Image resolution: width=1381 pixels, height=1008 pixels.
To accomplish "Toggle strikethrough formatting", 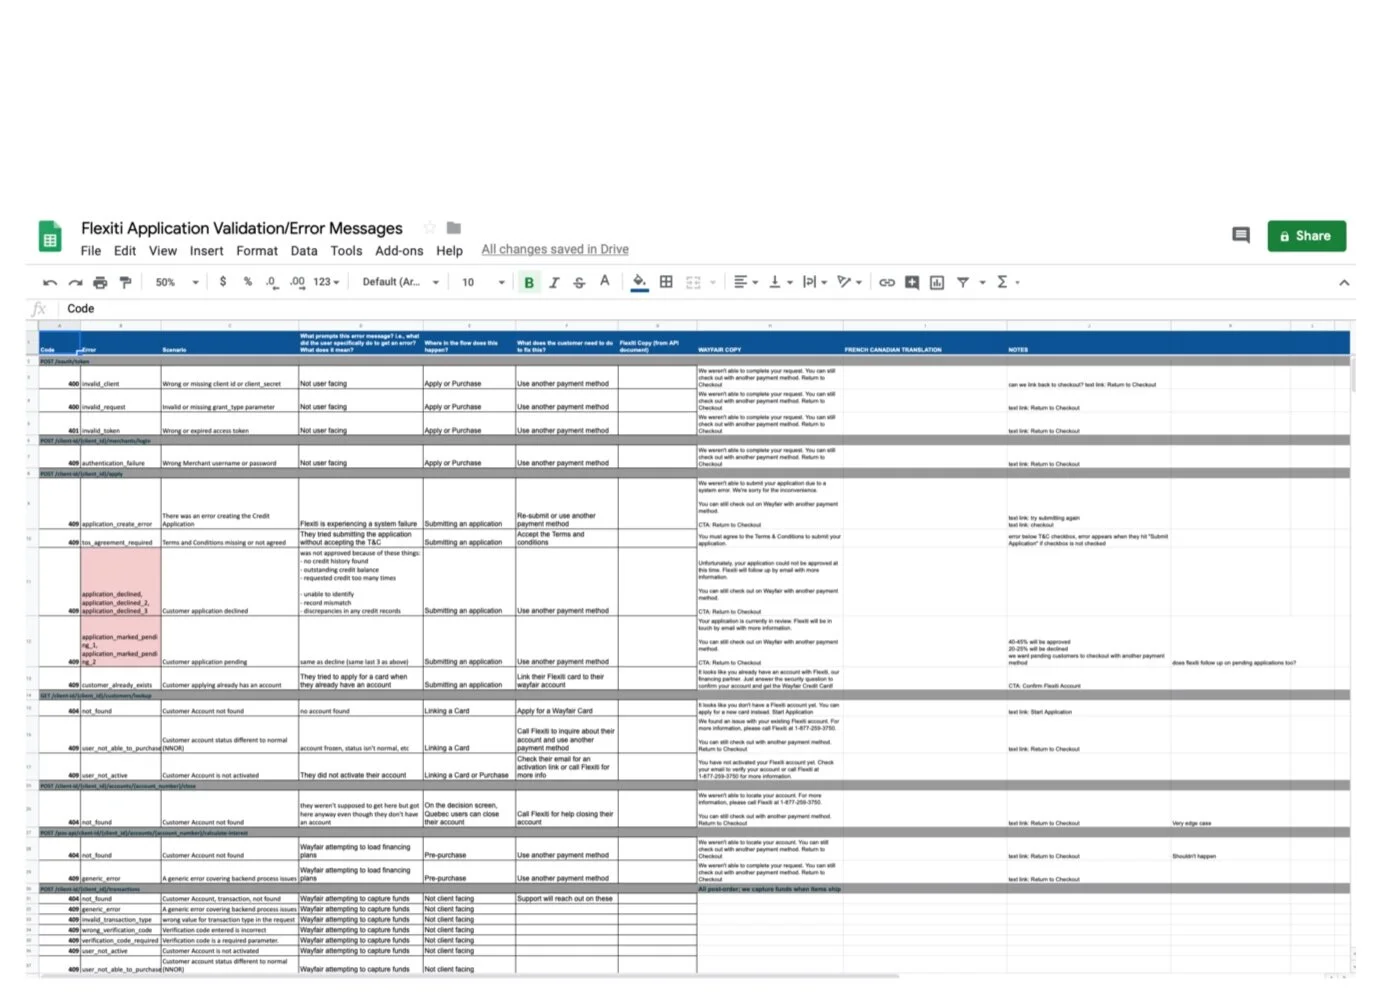I will point(579,283).
